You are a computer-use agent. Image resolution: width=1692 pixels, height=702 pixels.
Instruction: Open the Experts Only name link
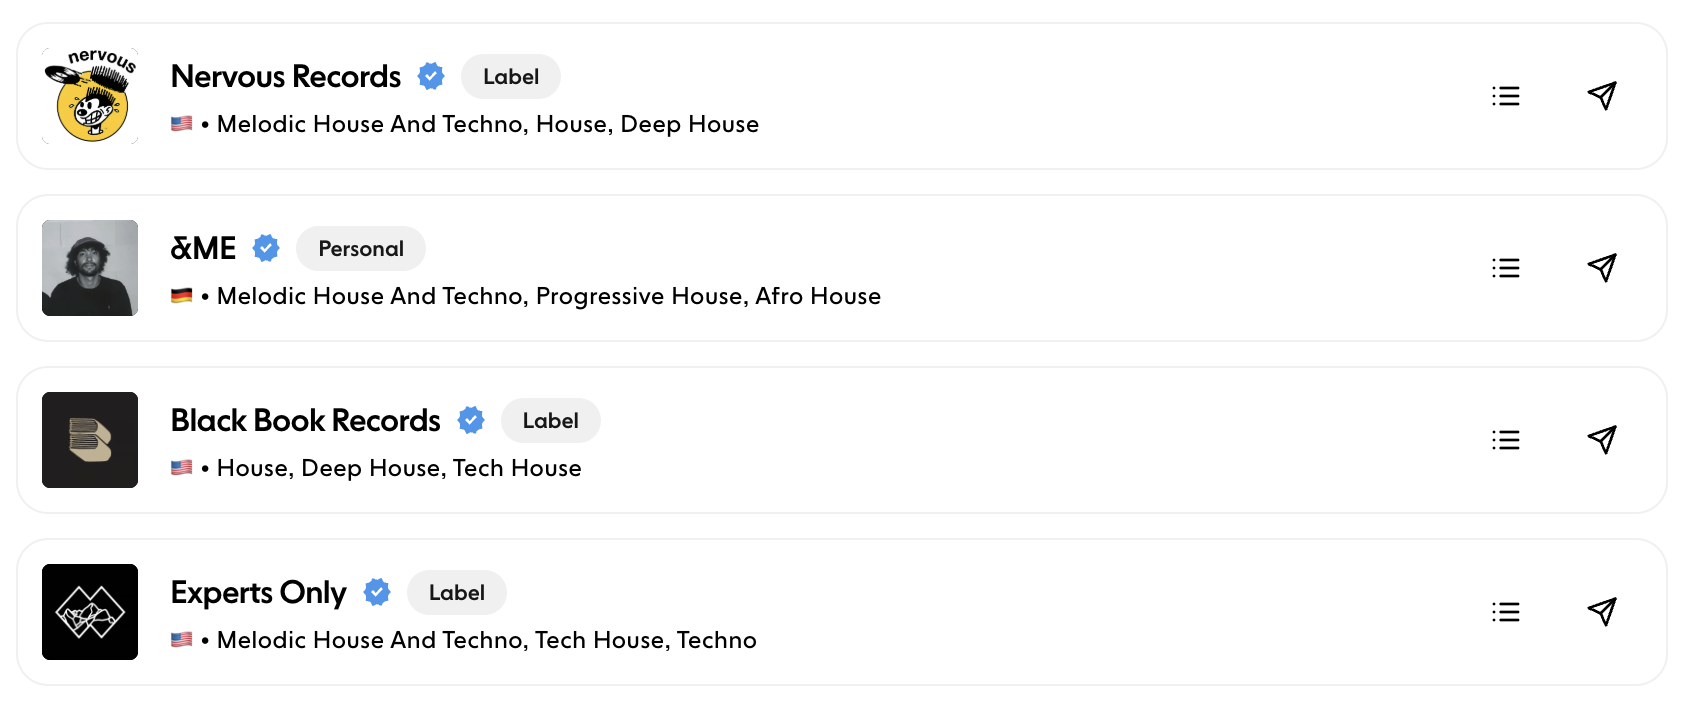click(x=259, y=593)
